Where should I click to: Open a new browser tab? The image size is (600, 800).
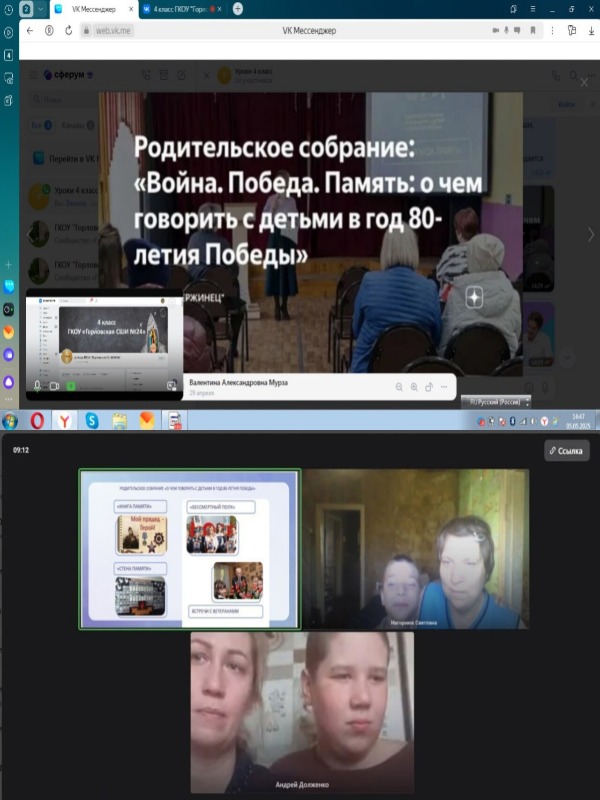tap(238, 9)
